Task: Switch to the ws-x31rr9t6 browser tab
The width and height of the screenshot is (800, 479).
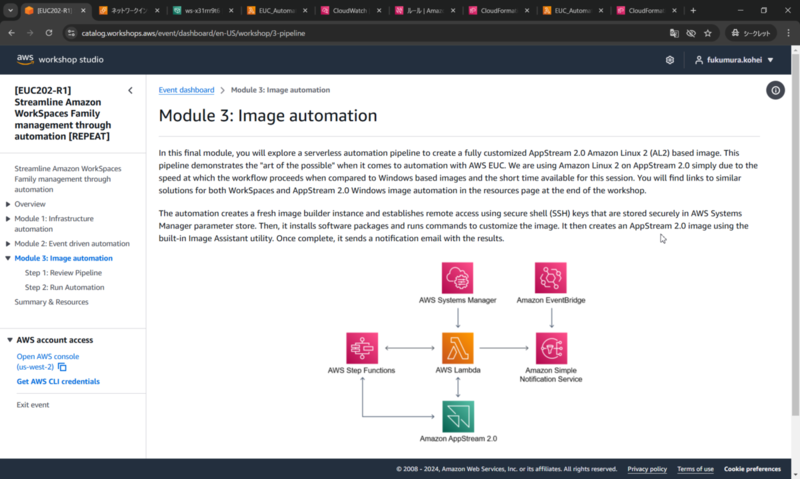Action: click(x=201, y=10)
